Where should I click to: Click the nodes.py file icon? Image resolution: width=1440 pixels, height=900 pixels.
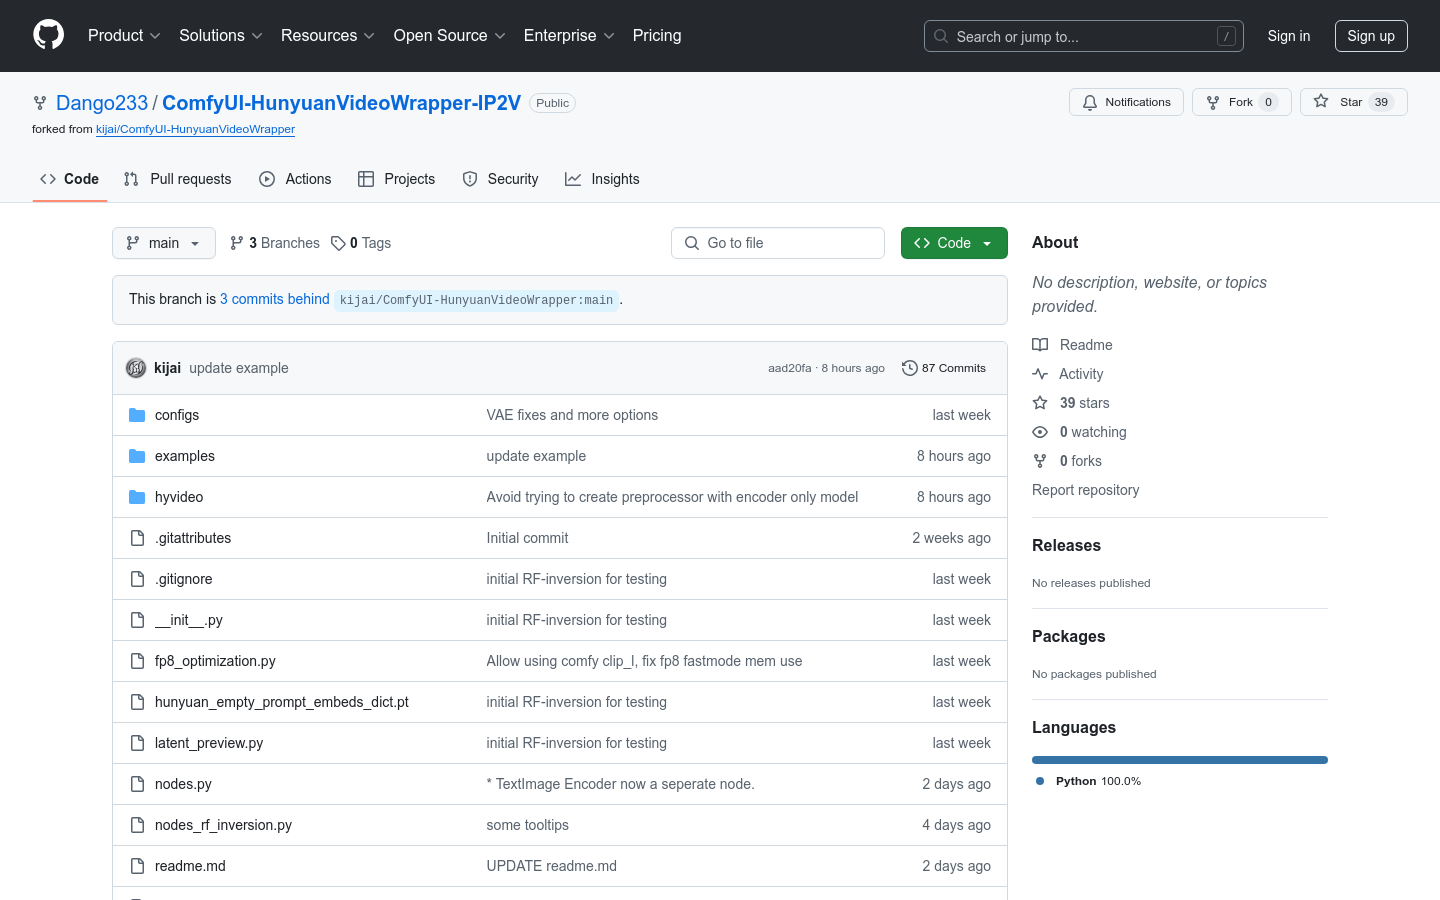point(137,784)
